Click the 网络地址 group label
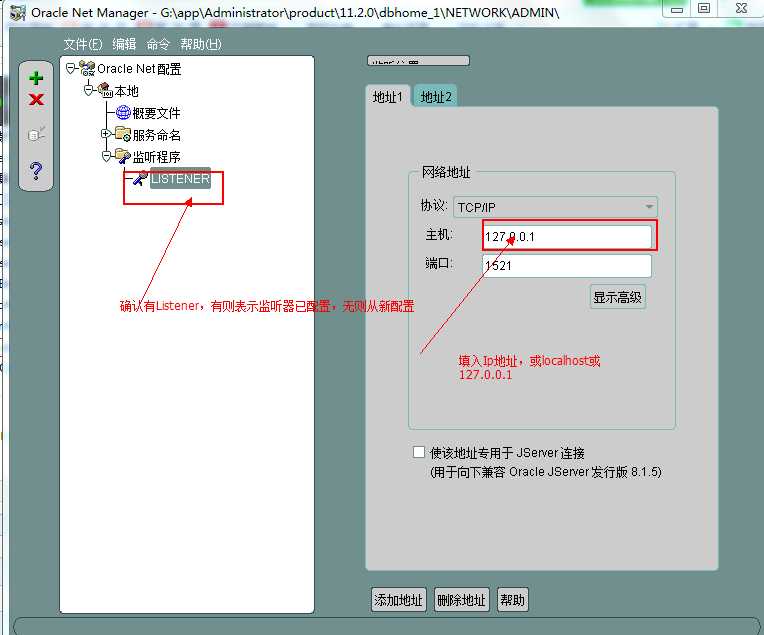764x635 pixels. [446, 172]
